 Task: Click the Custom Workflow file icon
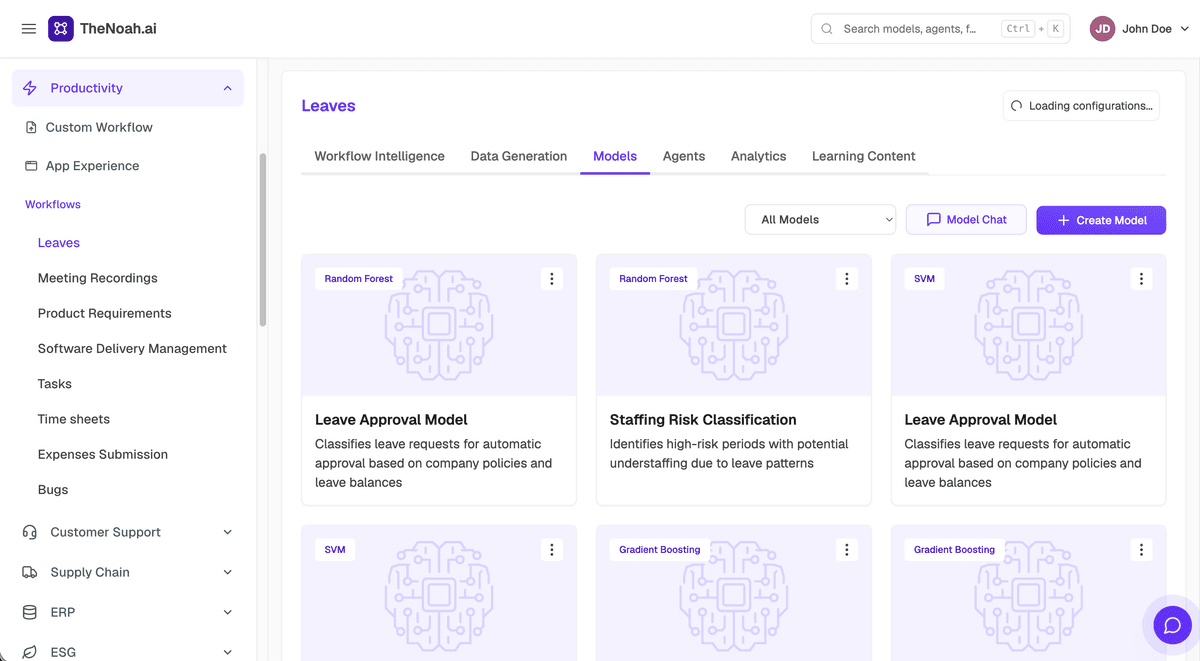tap(31, 127)
